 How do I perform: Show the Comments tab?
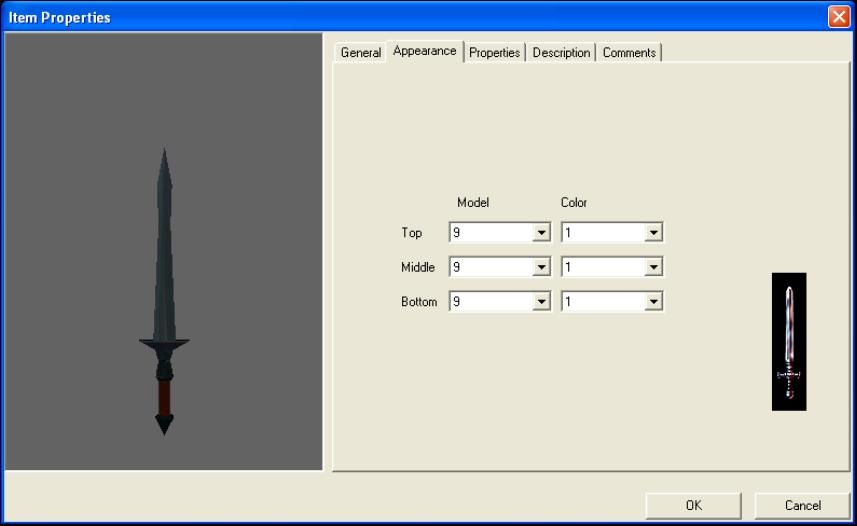[629, 53]
